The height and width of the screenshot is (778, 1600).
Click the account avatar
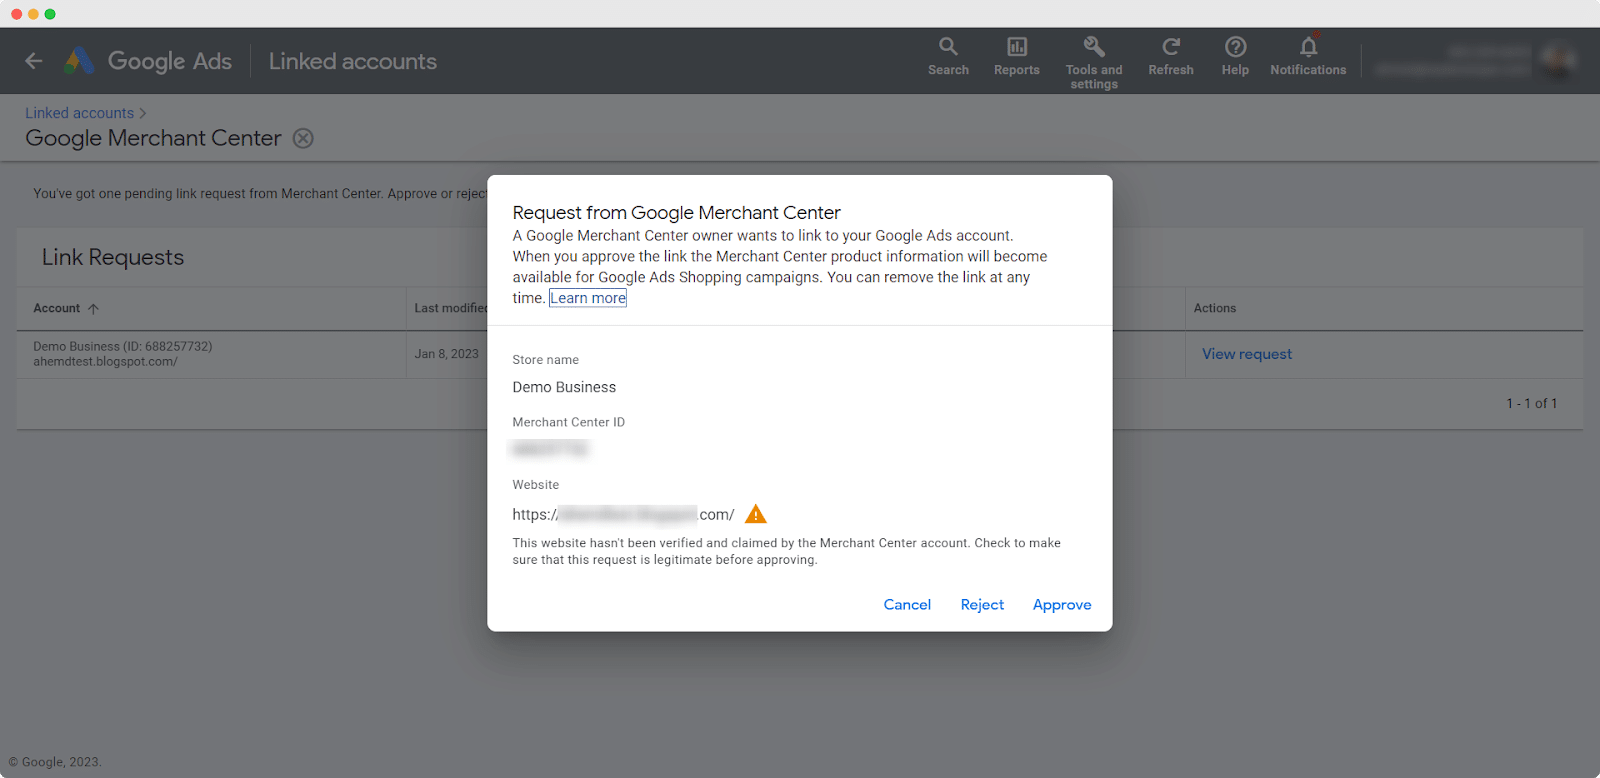[1558, 60]
